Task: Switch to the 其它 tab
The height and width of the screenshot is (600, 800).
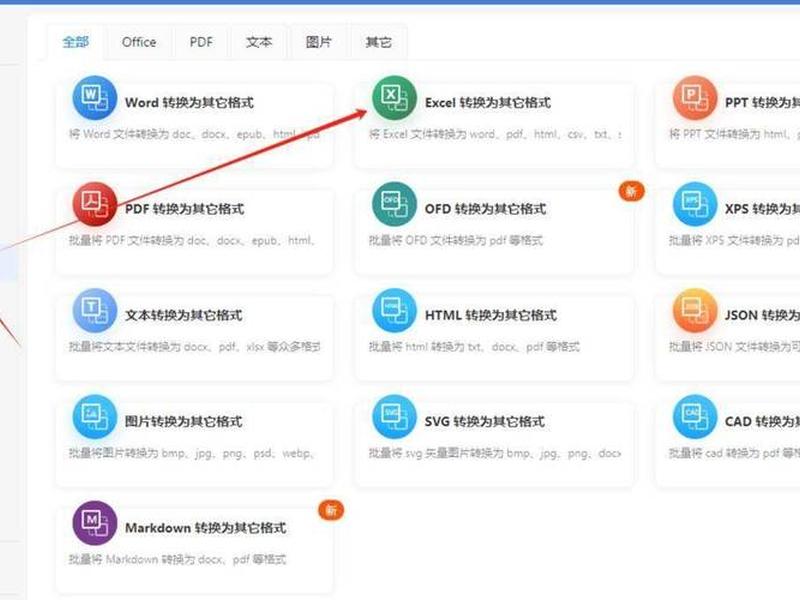Action: point(379,42)
